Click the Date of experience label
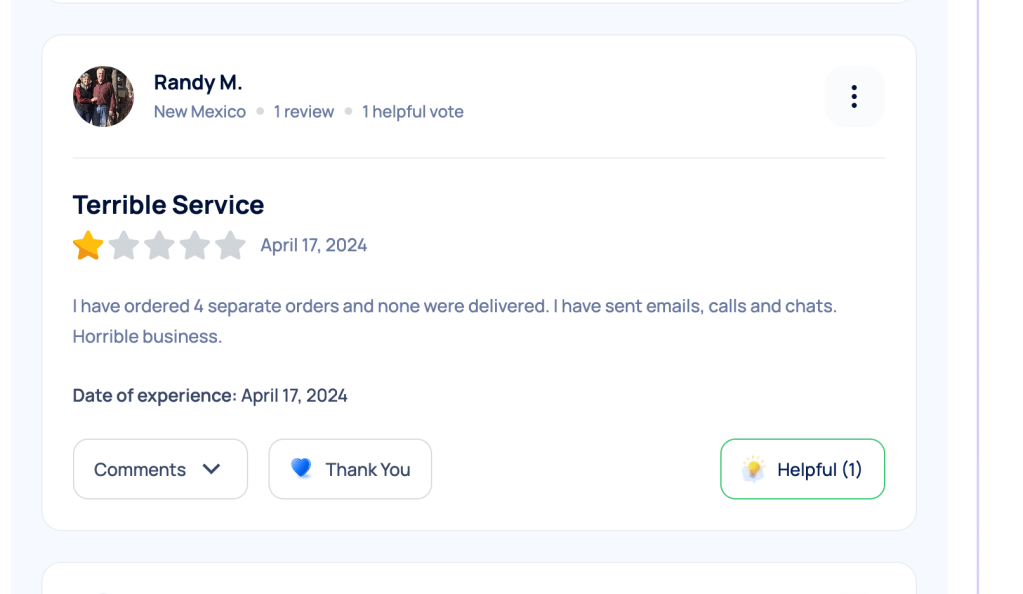This screenshot has height=594, width=1023. tap(154, 395)
